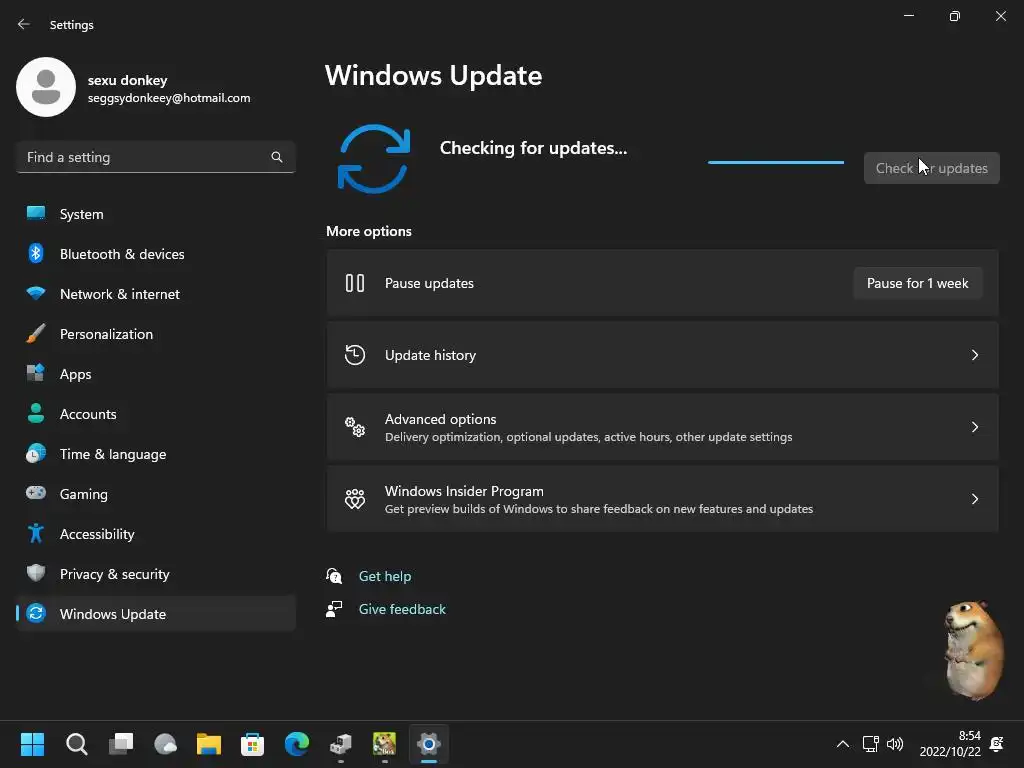This screenshot has width=1024, height=768.
Task: Open the Network & internet Wi-Fi icon
Action: 36,293
